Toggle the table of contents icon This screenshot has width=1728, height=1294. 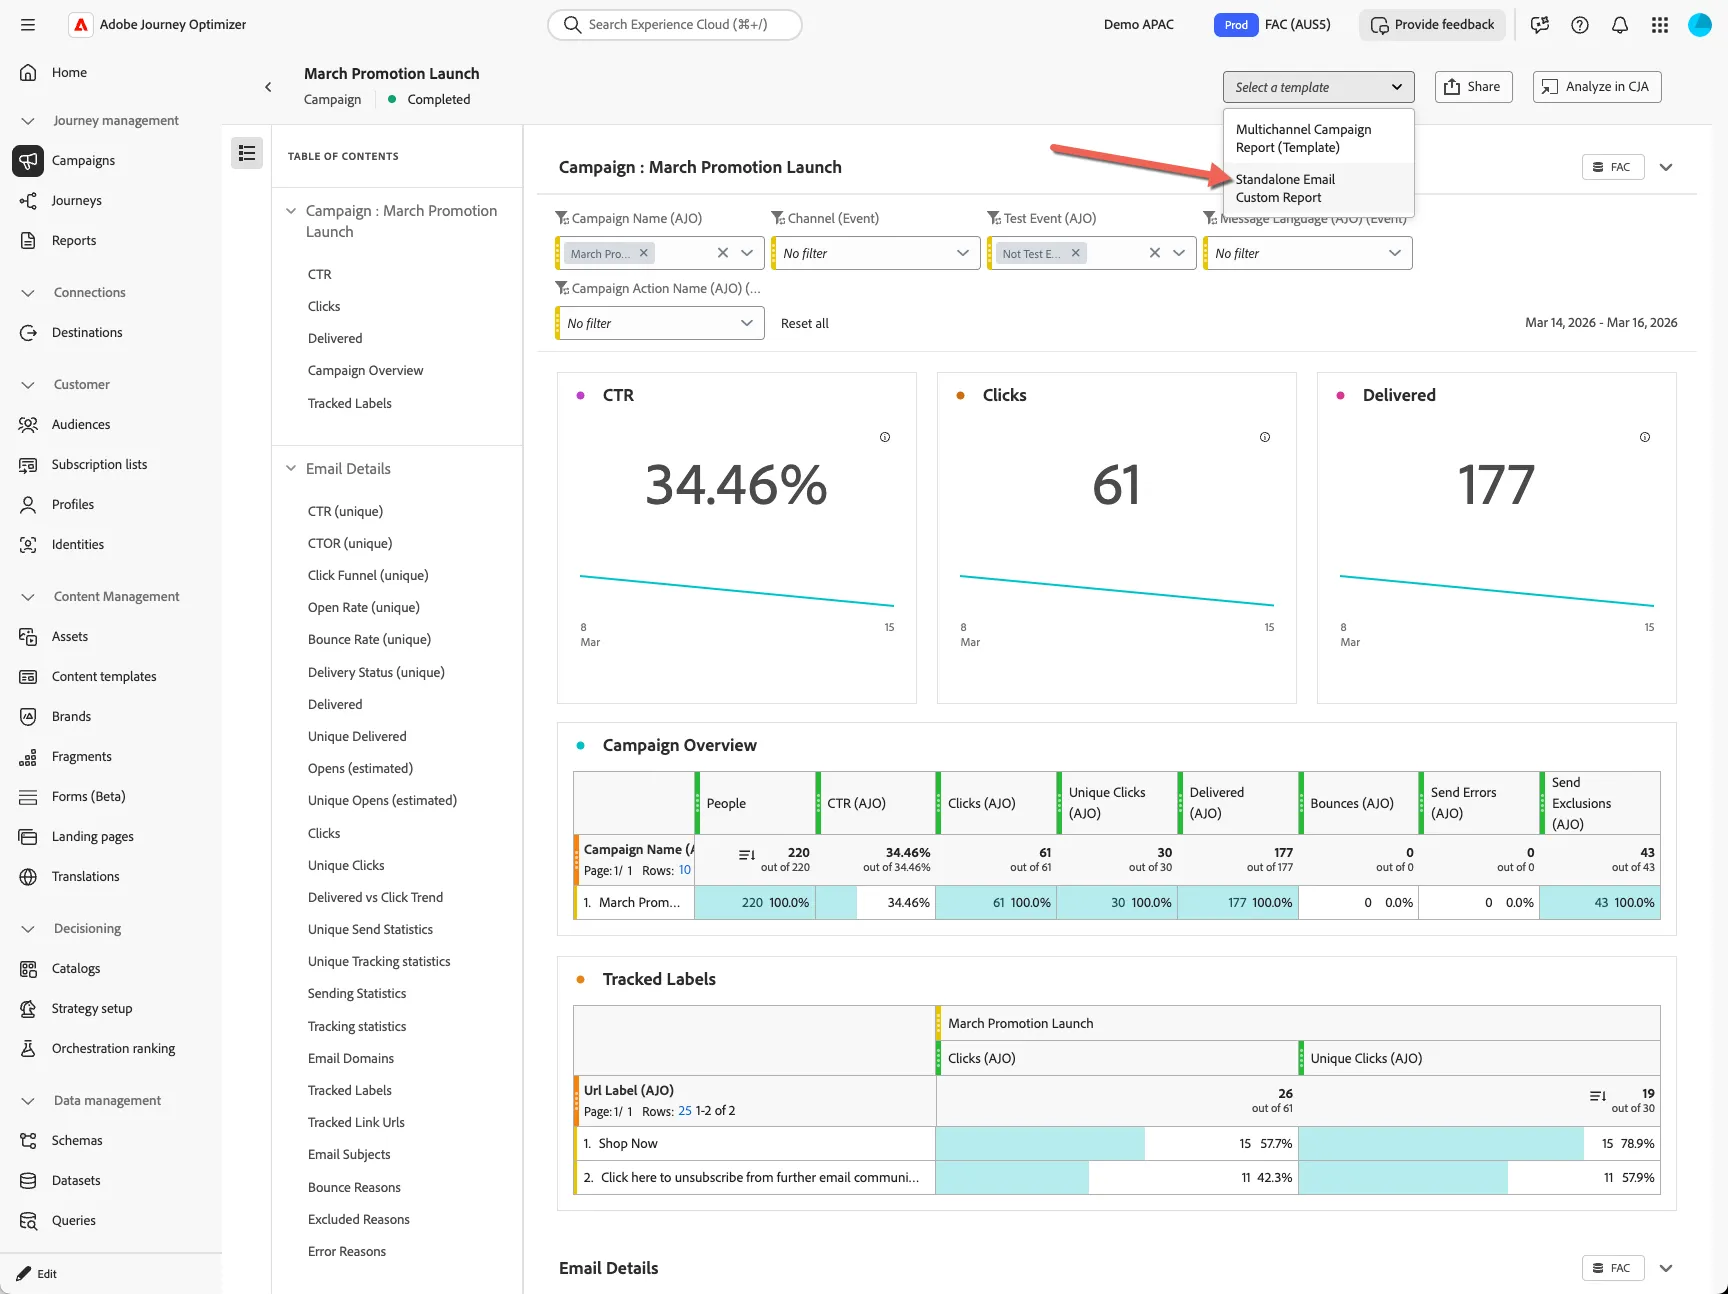click(x=247, y=153)
